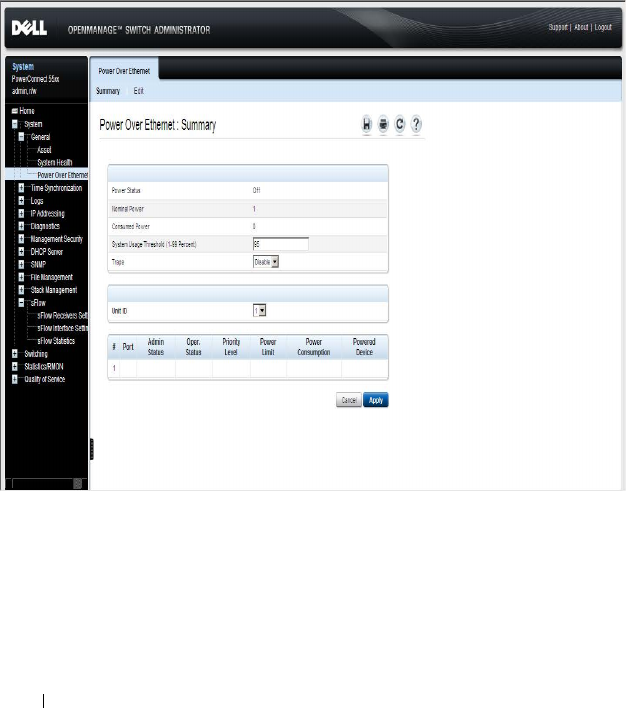Expand the Stack Management node
Screen dimensions: 641x708
(x=21, y=290)
